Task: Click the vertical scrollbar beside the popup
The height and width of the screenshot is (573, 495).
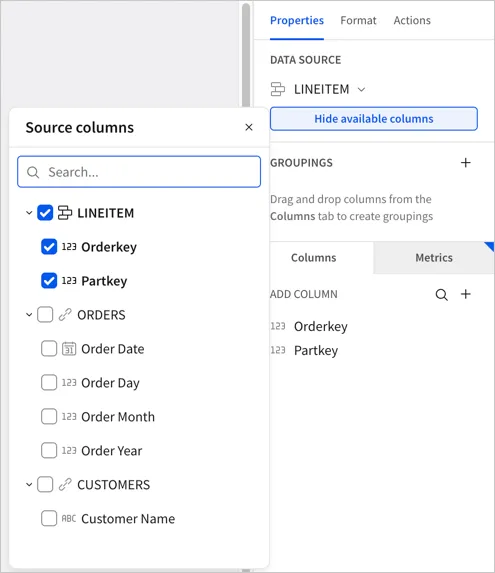Action: pos(246,55)
